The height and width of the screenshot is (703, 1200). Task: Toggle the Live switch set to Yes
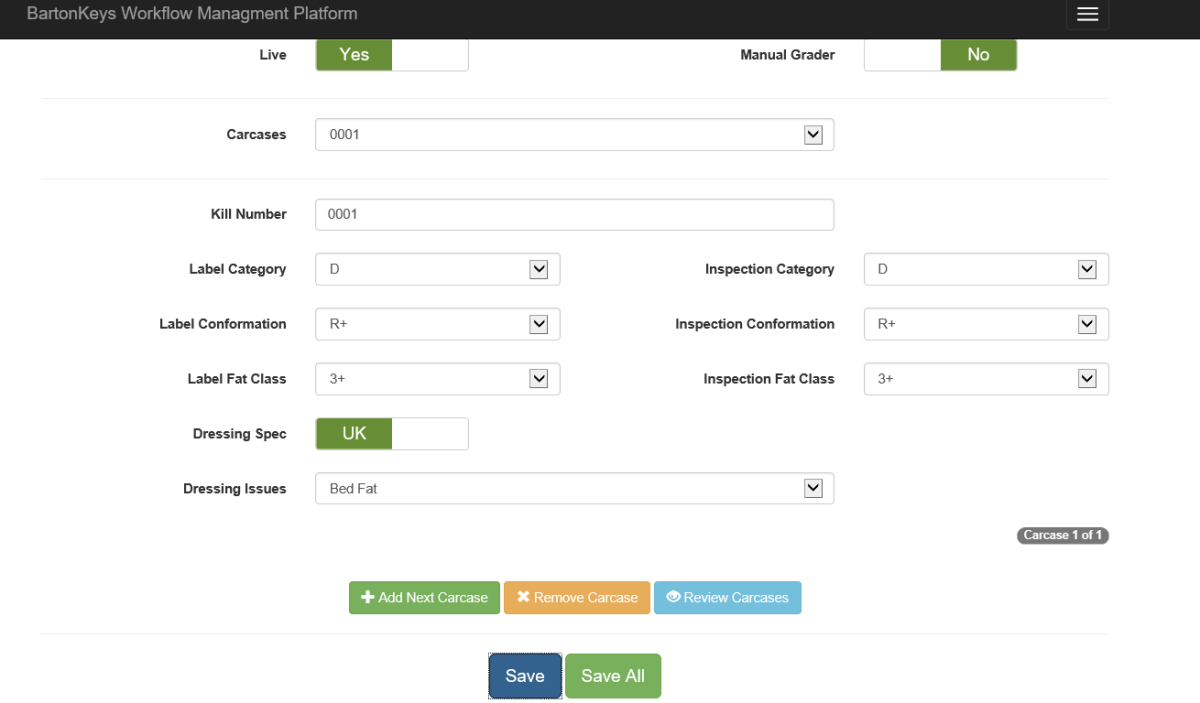[x=392, y=55]
